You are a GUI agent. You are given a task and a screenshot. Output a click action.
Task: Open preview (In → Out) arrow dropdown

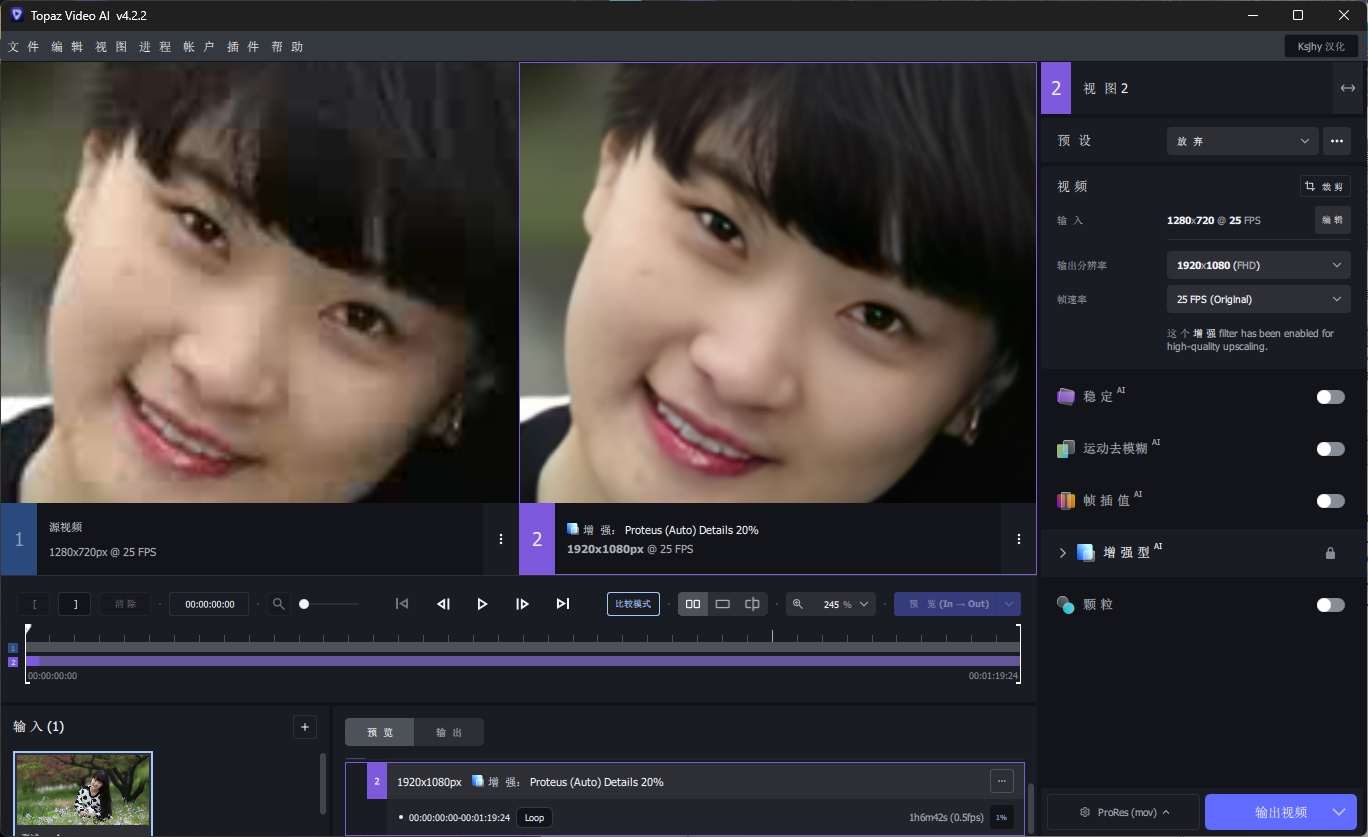coord(1009,604)
